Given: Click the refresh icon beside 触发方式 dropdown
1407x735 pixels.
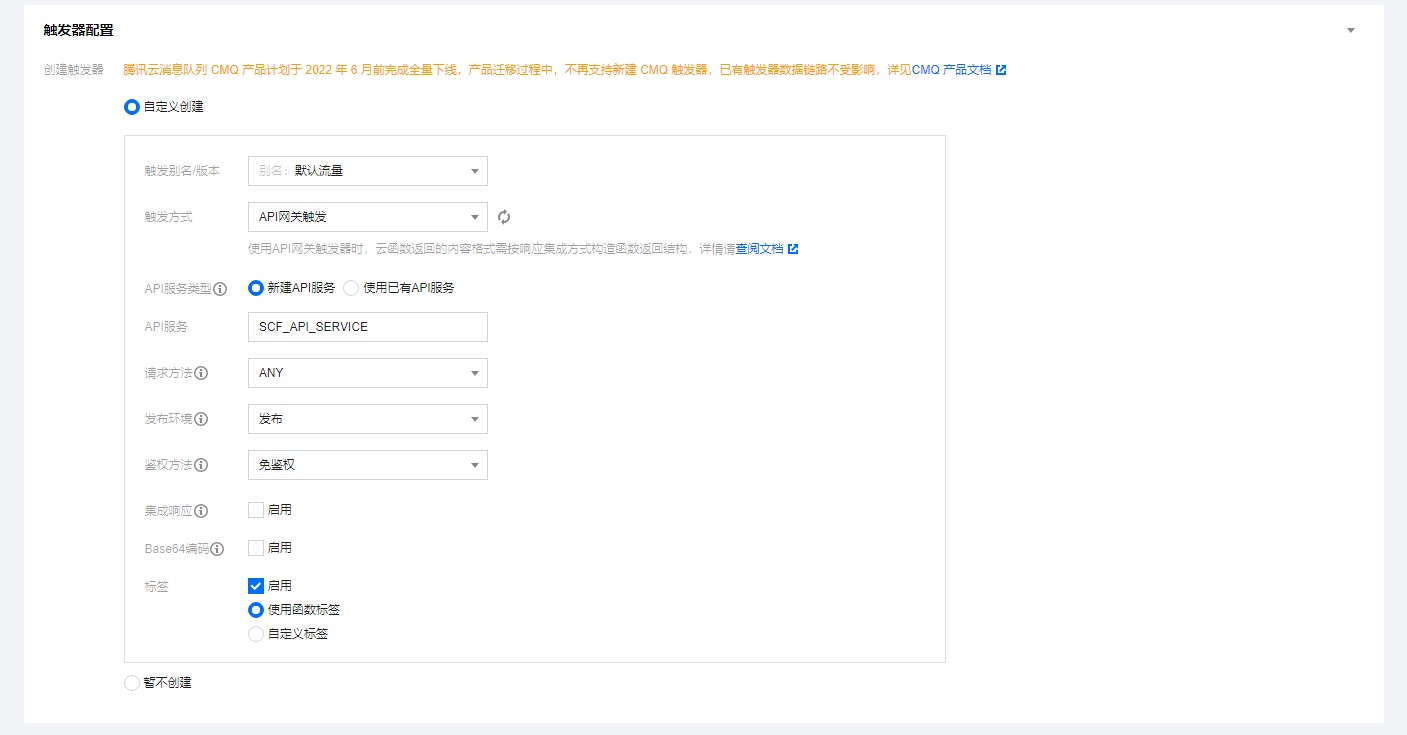Looking at the screenshot, I should 504,217.
